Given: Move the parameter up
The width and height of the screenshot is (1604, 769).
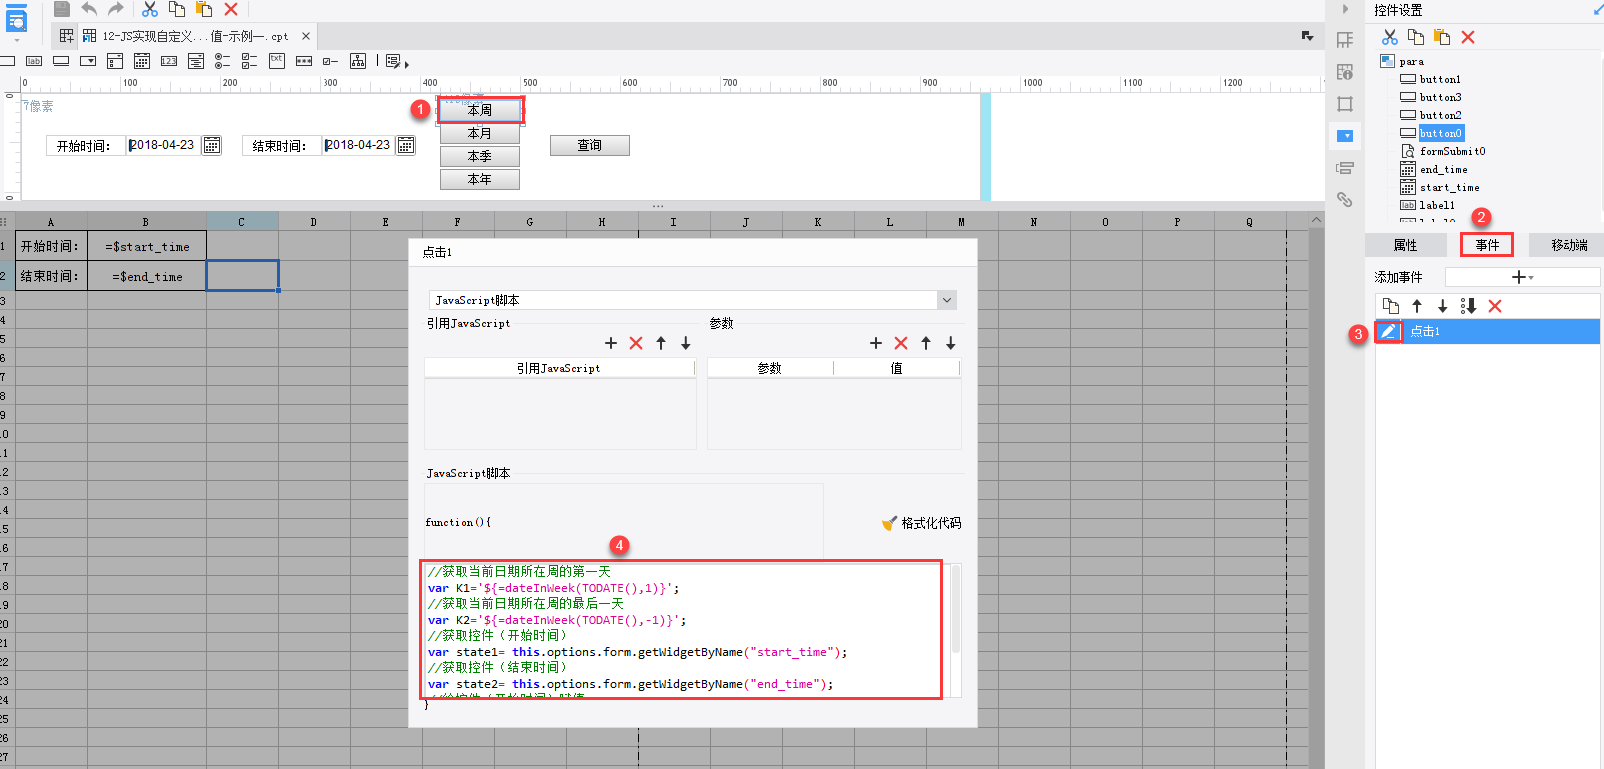Looking at the screenshot, I should click(x=926, y=343).
